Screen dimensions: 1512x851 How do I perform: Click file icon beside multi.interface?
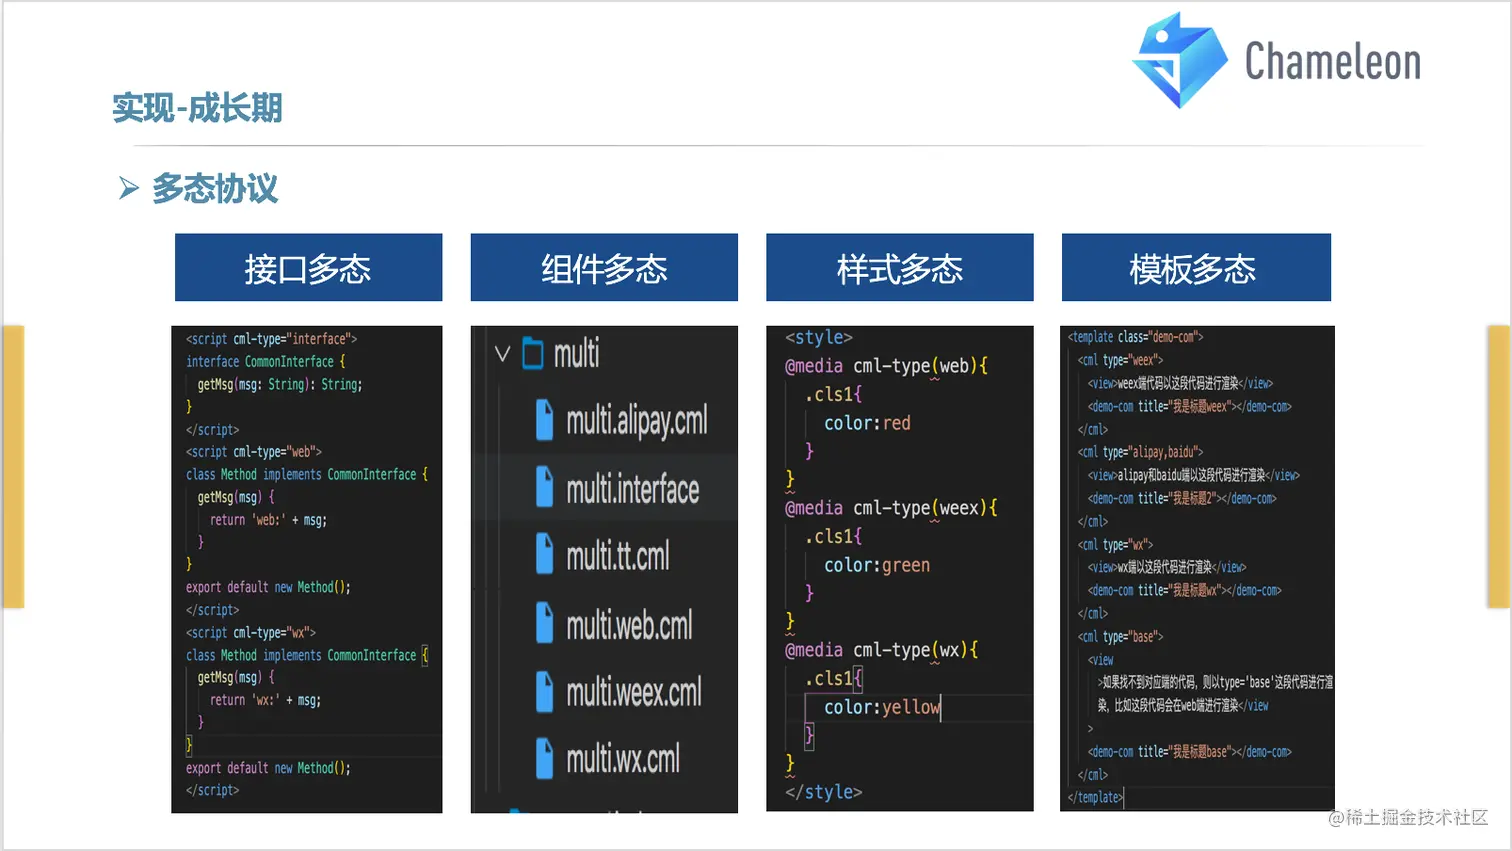(x=544, y=488)
